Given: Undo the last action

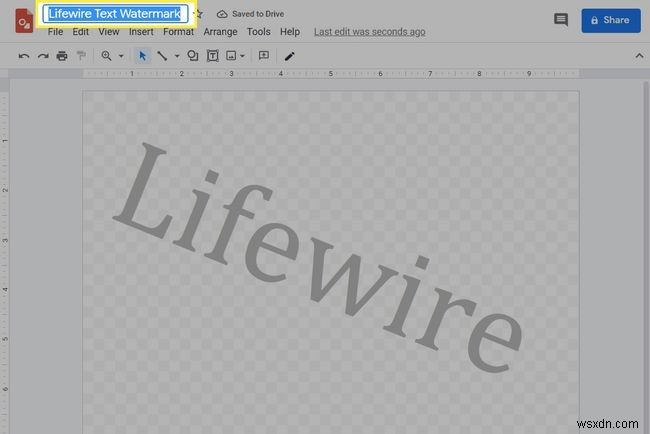Looking at the screenshot, I should point(24,56).
